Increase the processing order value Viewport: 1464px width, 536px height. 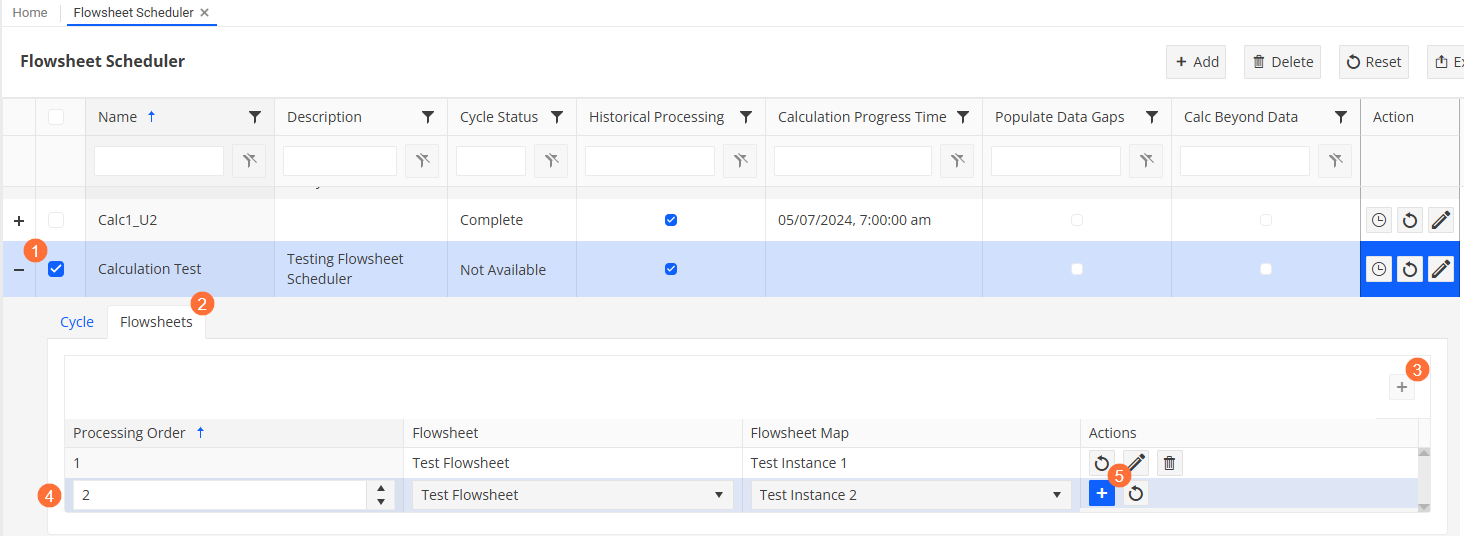tap(381, 488)
